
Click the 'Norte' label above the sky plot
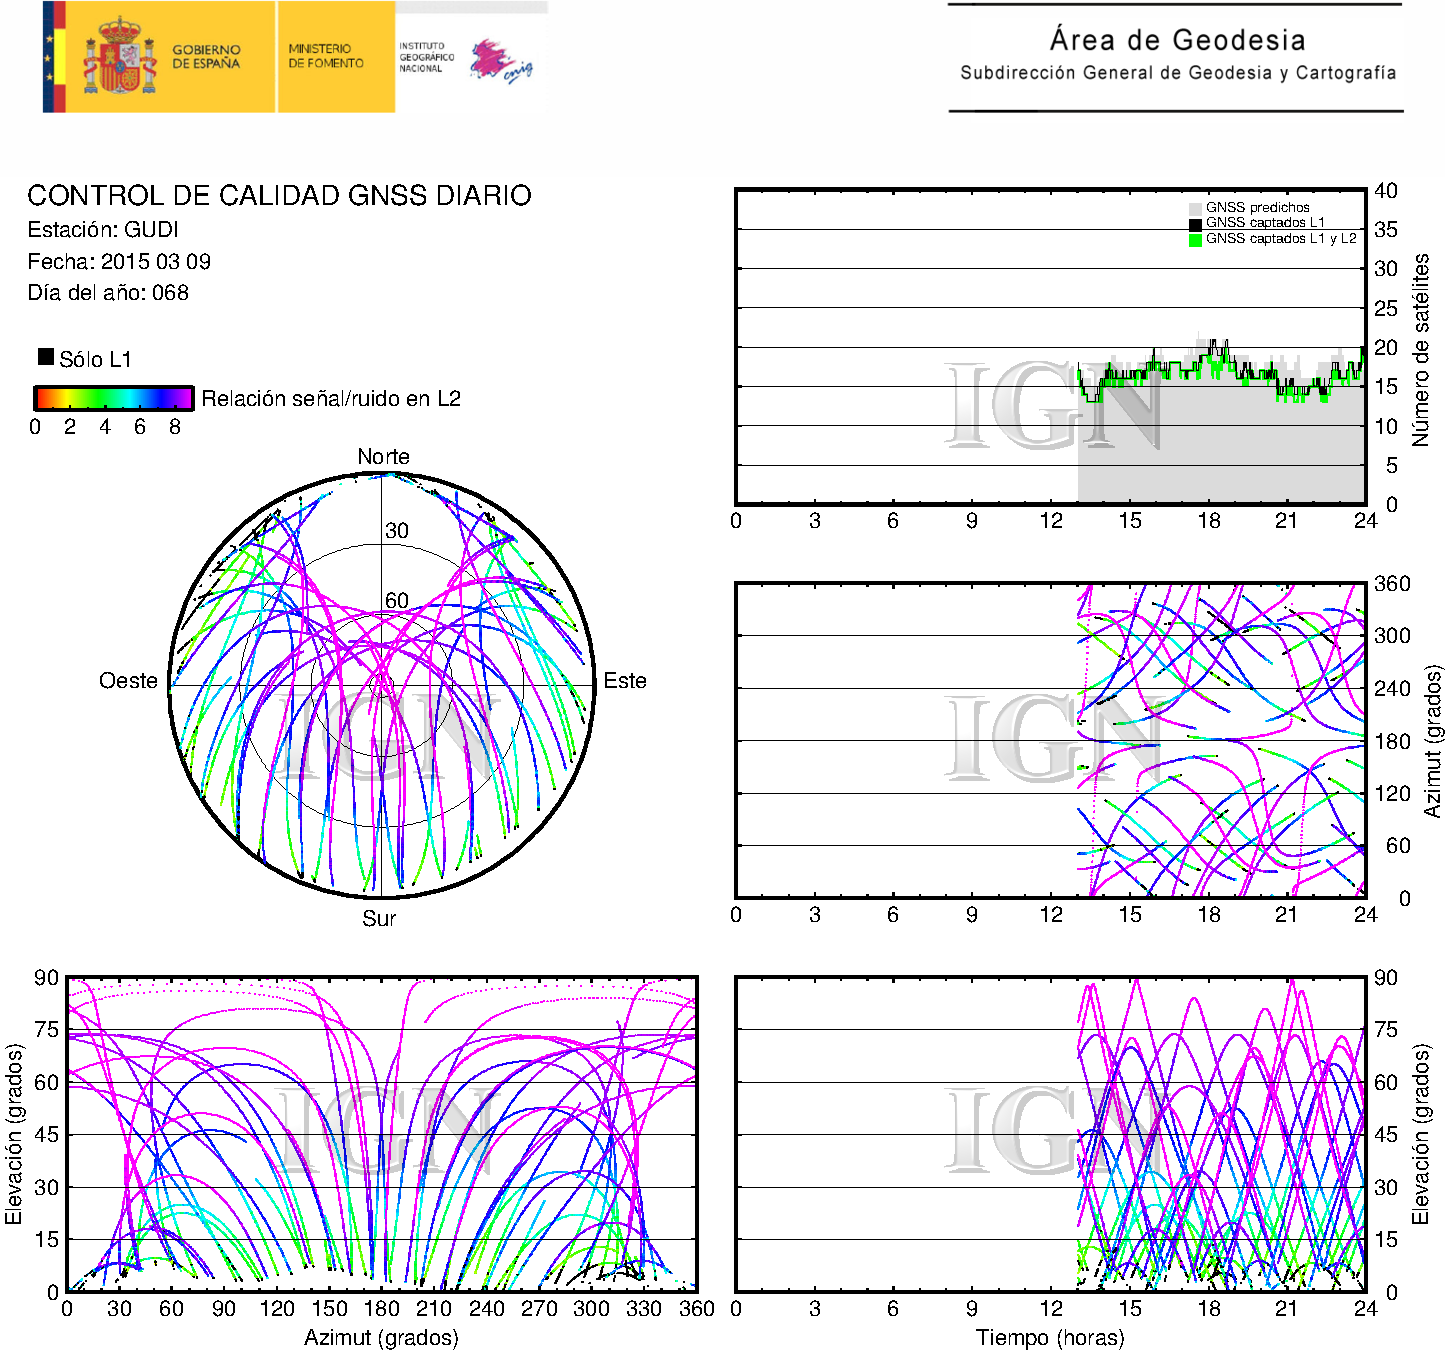point(383,457)
